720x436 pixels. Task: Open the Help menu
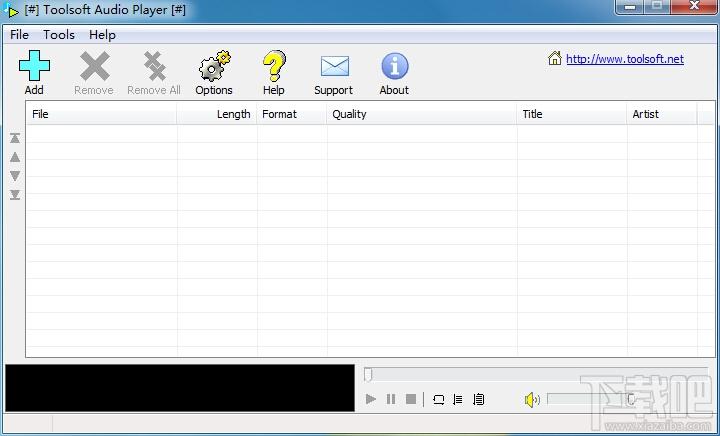102,35
